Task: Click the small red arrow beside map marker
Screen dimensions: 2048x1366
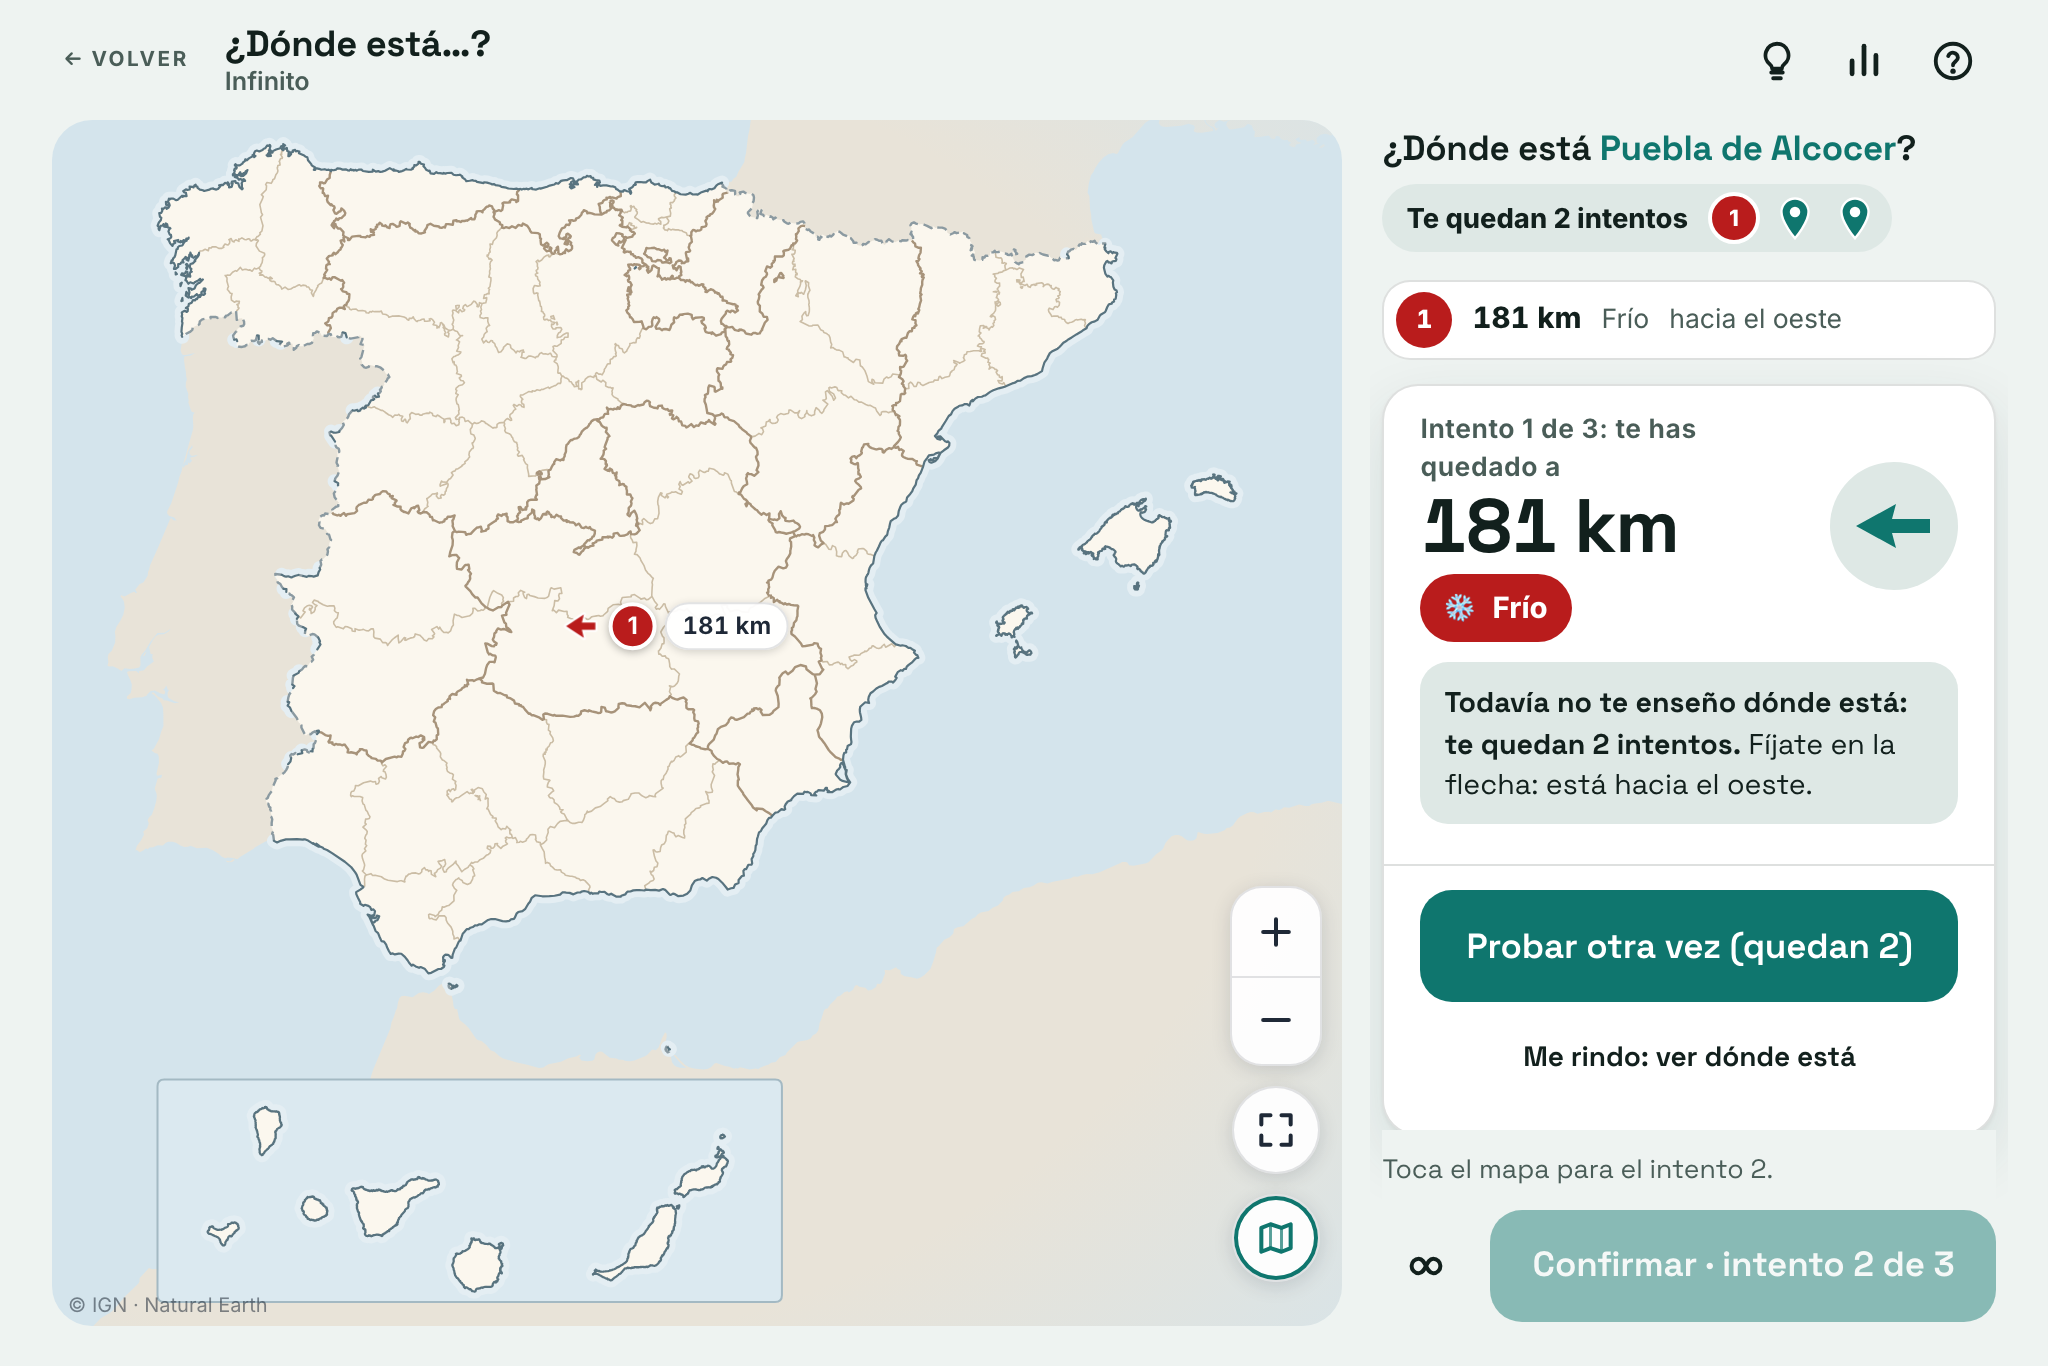Action: pos(581,626)
